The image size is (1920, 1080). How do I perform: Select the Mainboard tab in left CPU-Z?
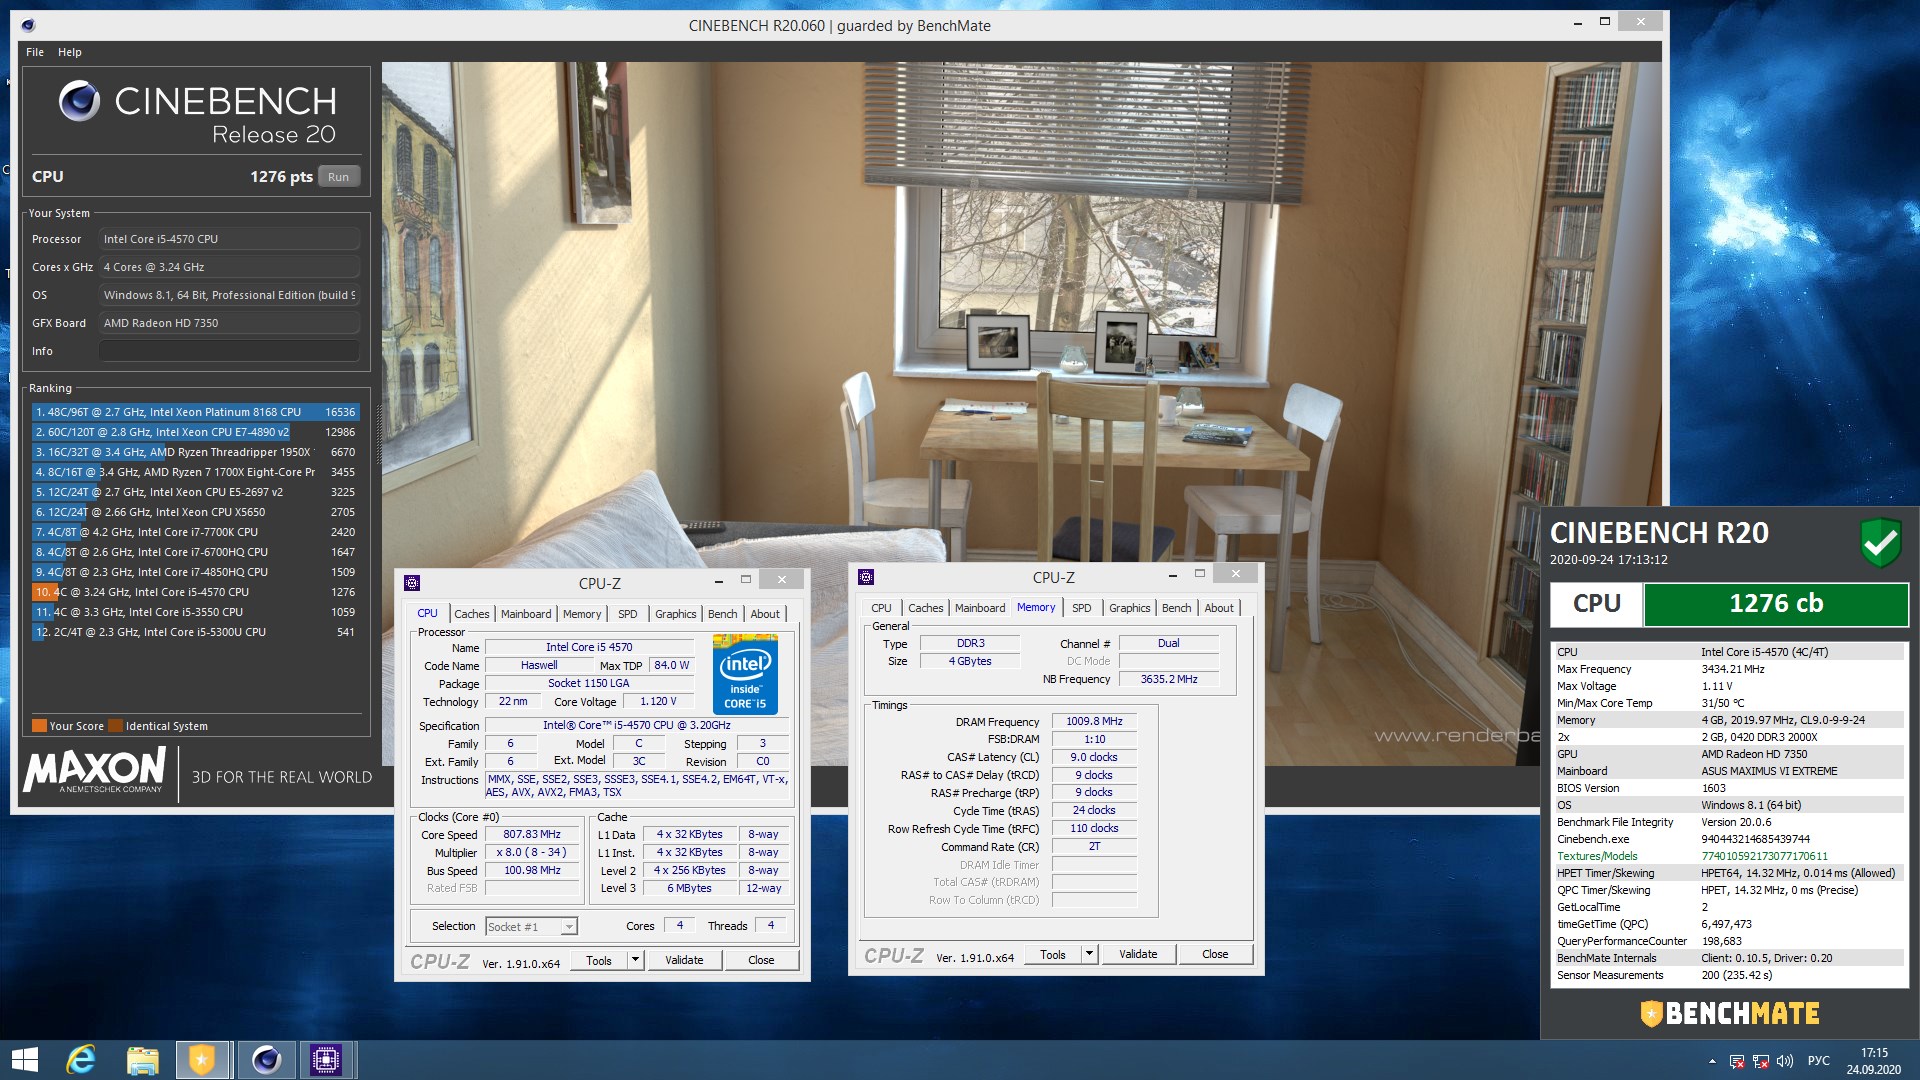click(x=526, y=614)
